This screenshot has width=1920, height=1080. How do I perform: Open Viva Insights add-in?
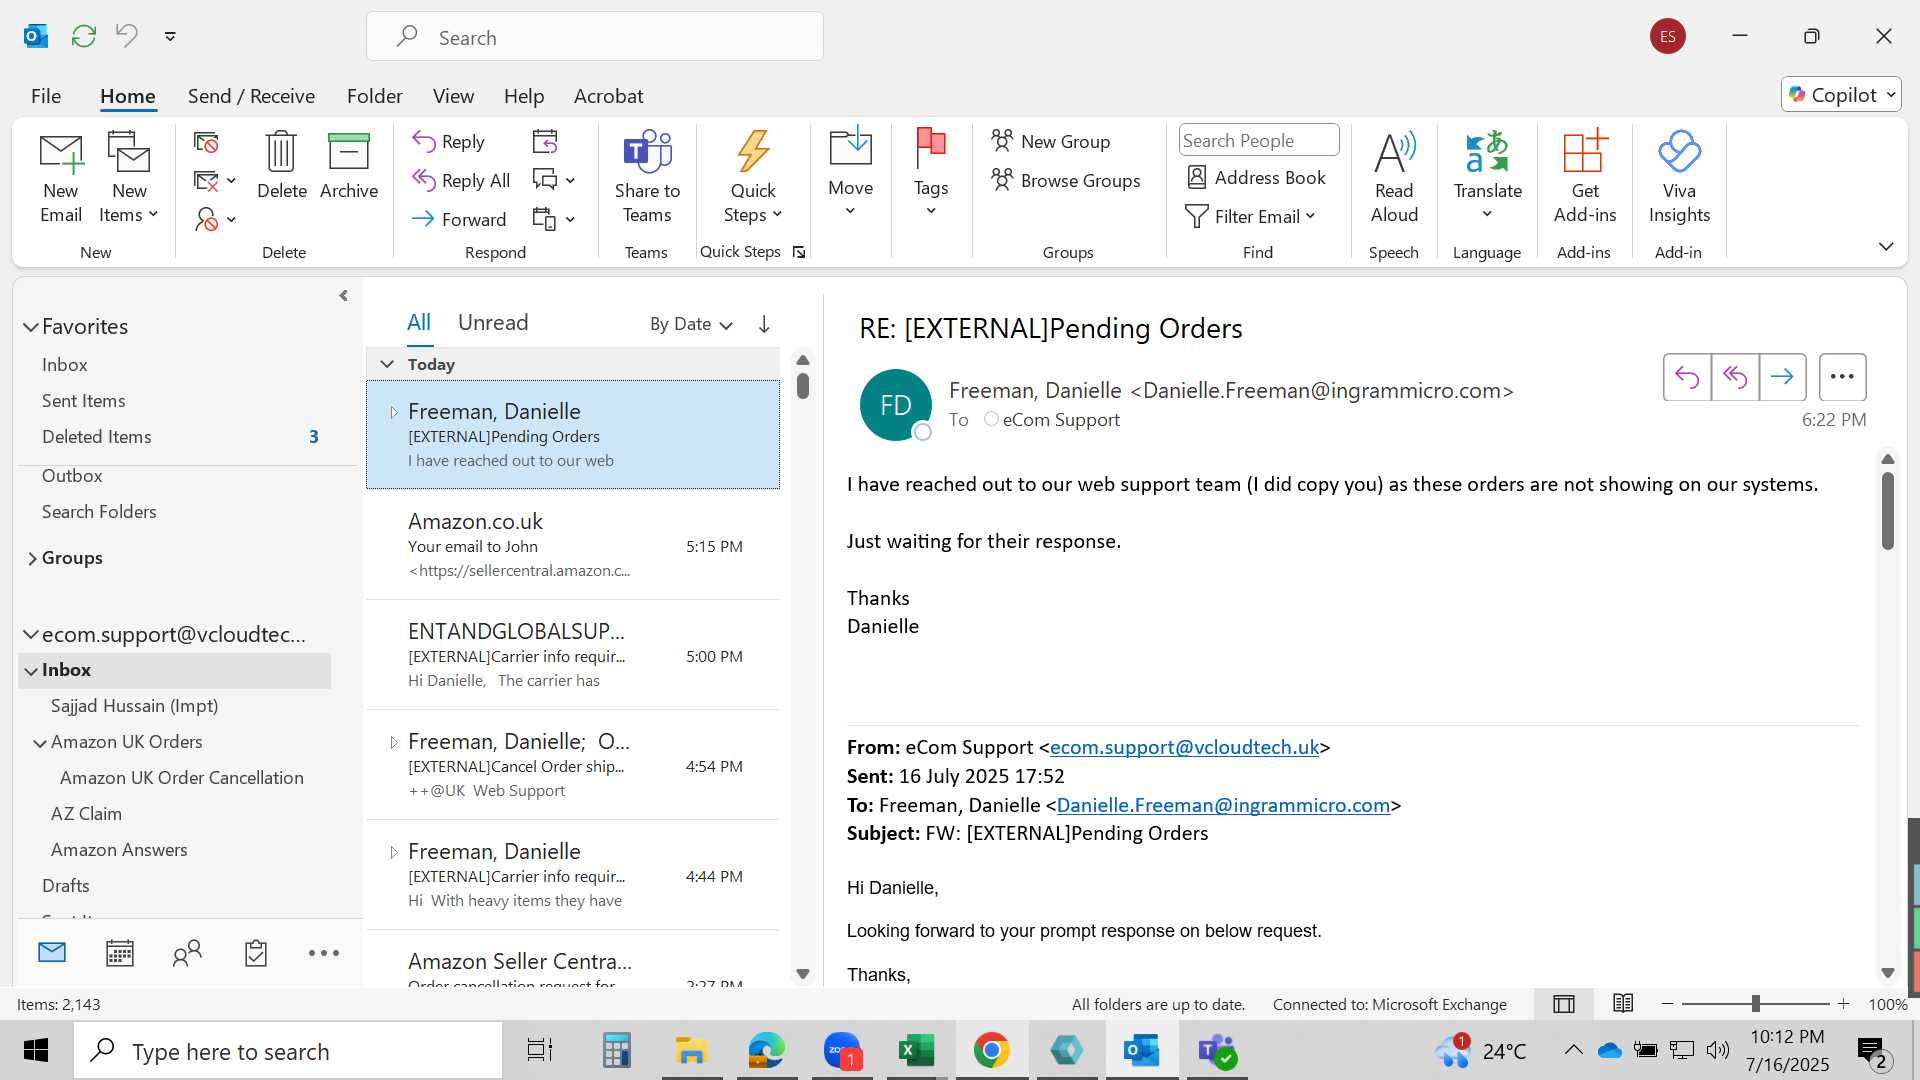tap(1679, 152)
